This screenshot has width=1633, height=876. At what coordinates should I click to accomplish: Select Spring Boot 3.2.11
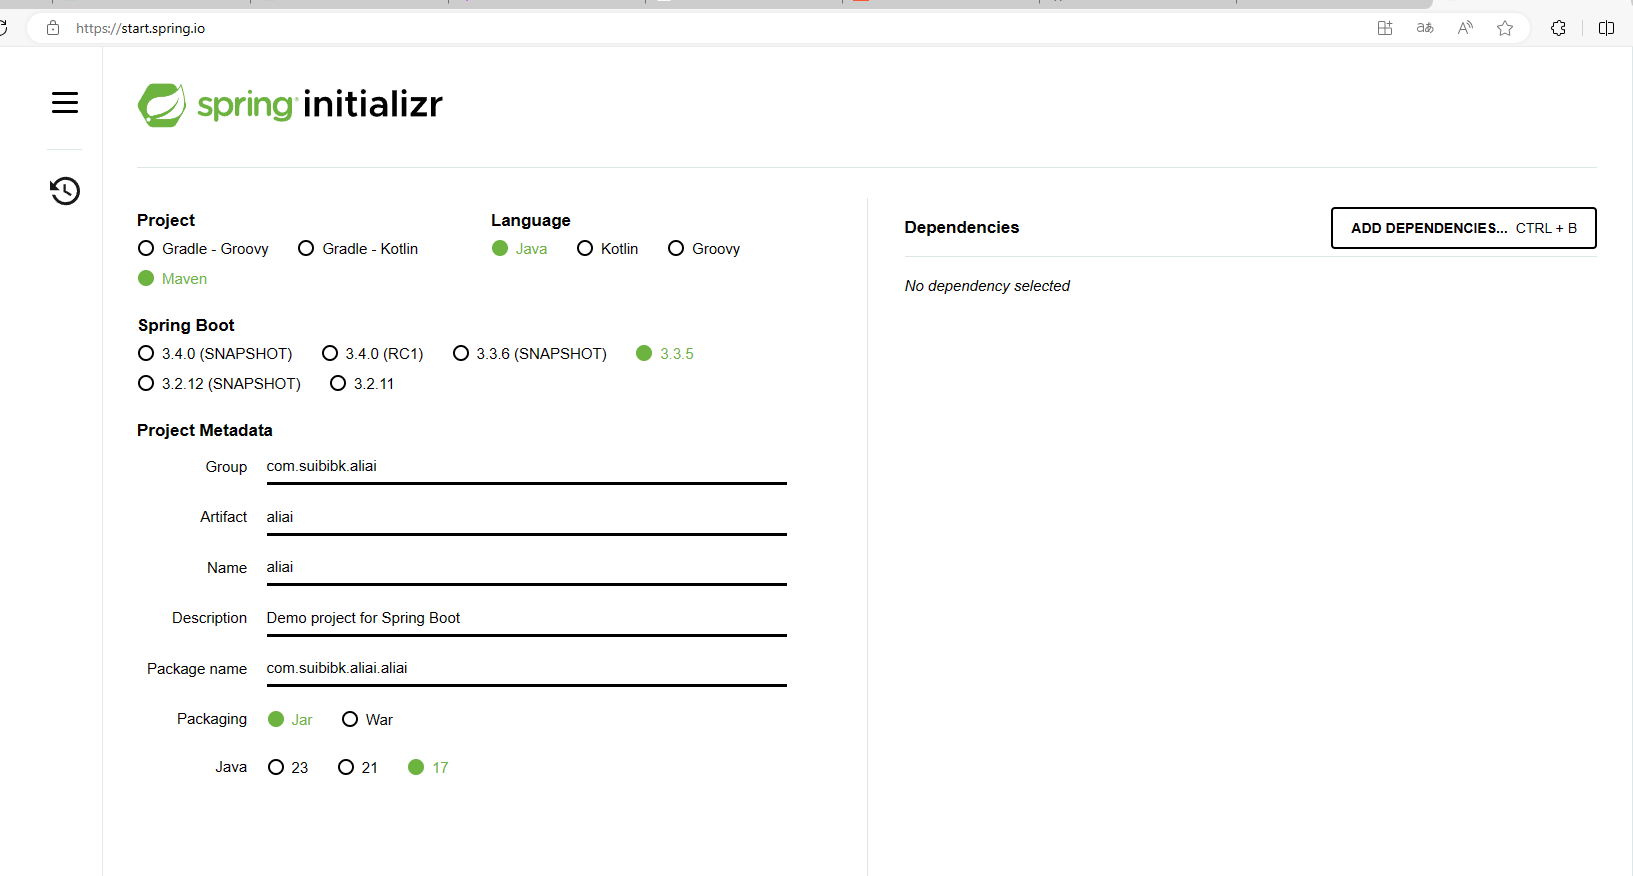pos(362,384)
